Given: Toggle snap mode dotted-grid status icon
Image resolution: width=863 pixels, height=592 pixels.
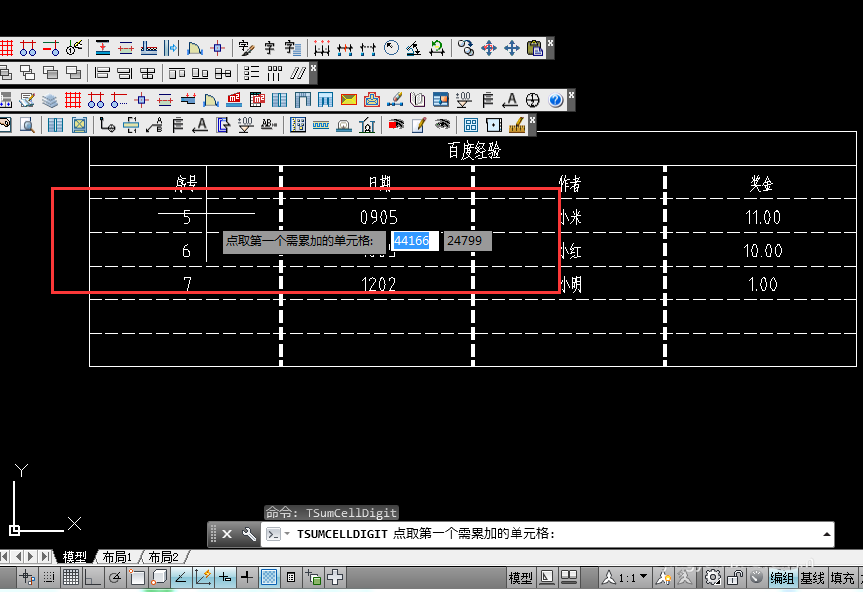Looking at the screenshot, I should pos(48,577).
